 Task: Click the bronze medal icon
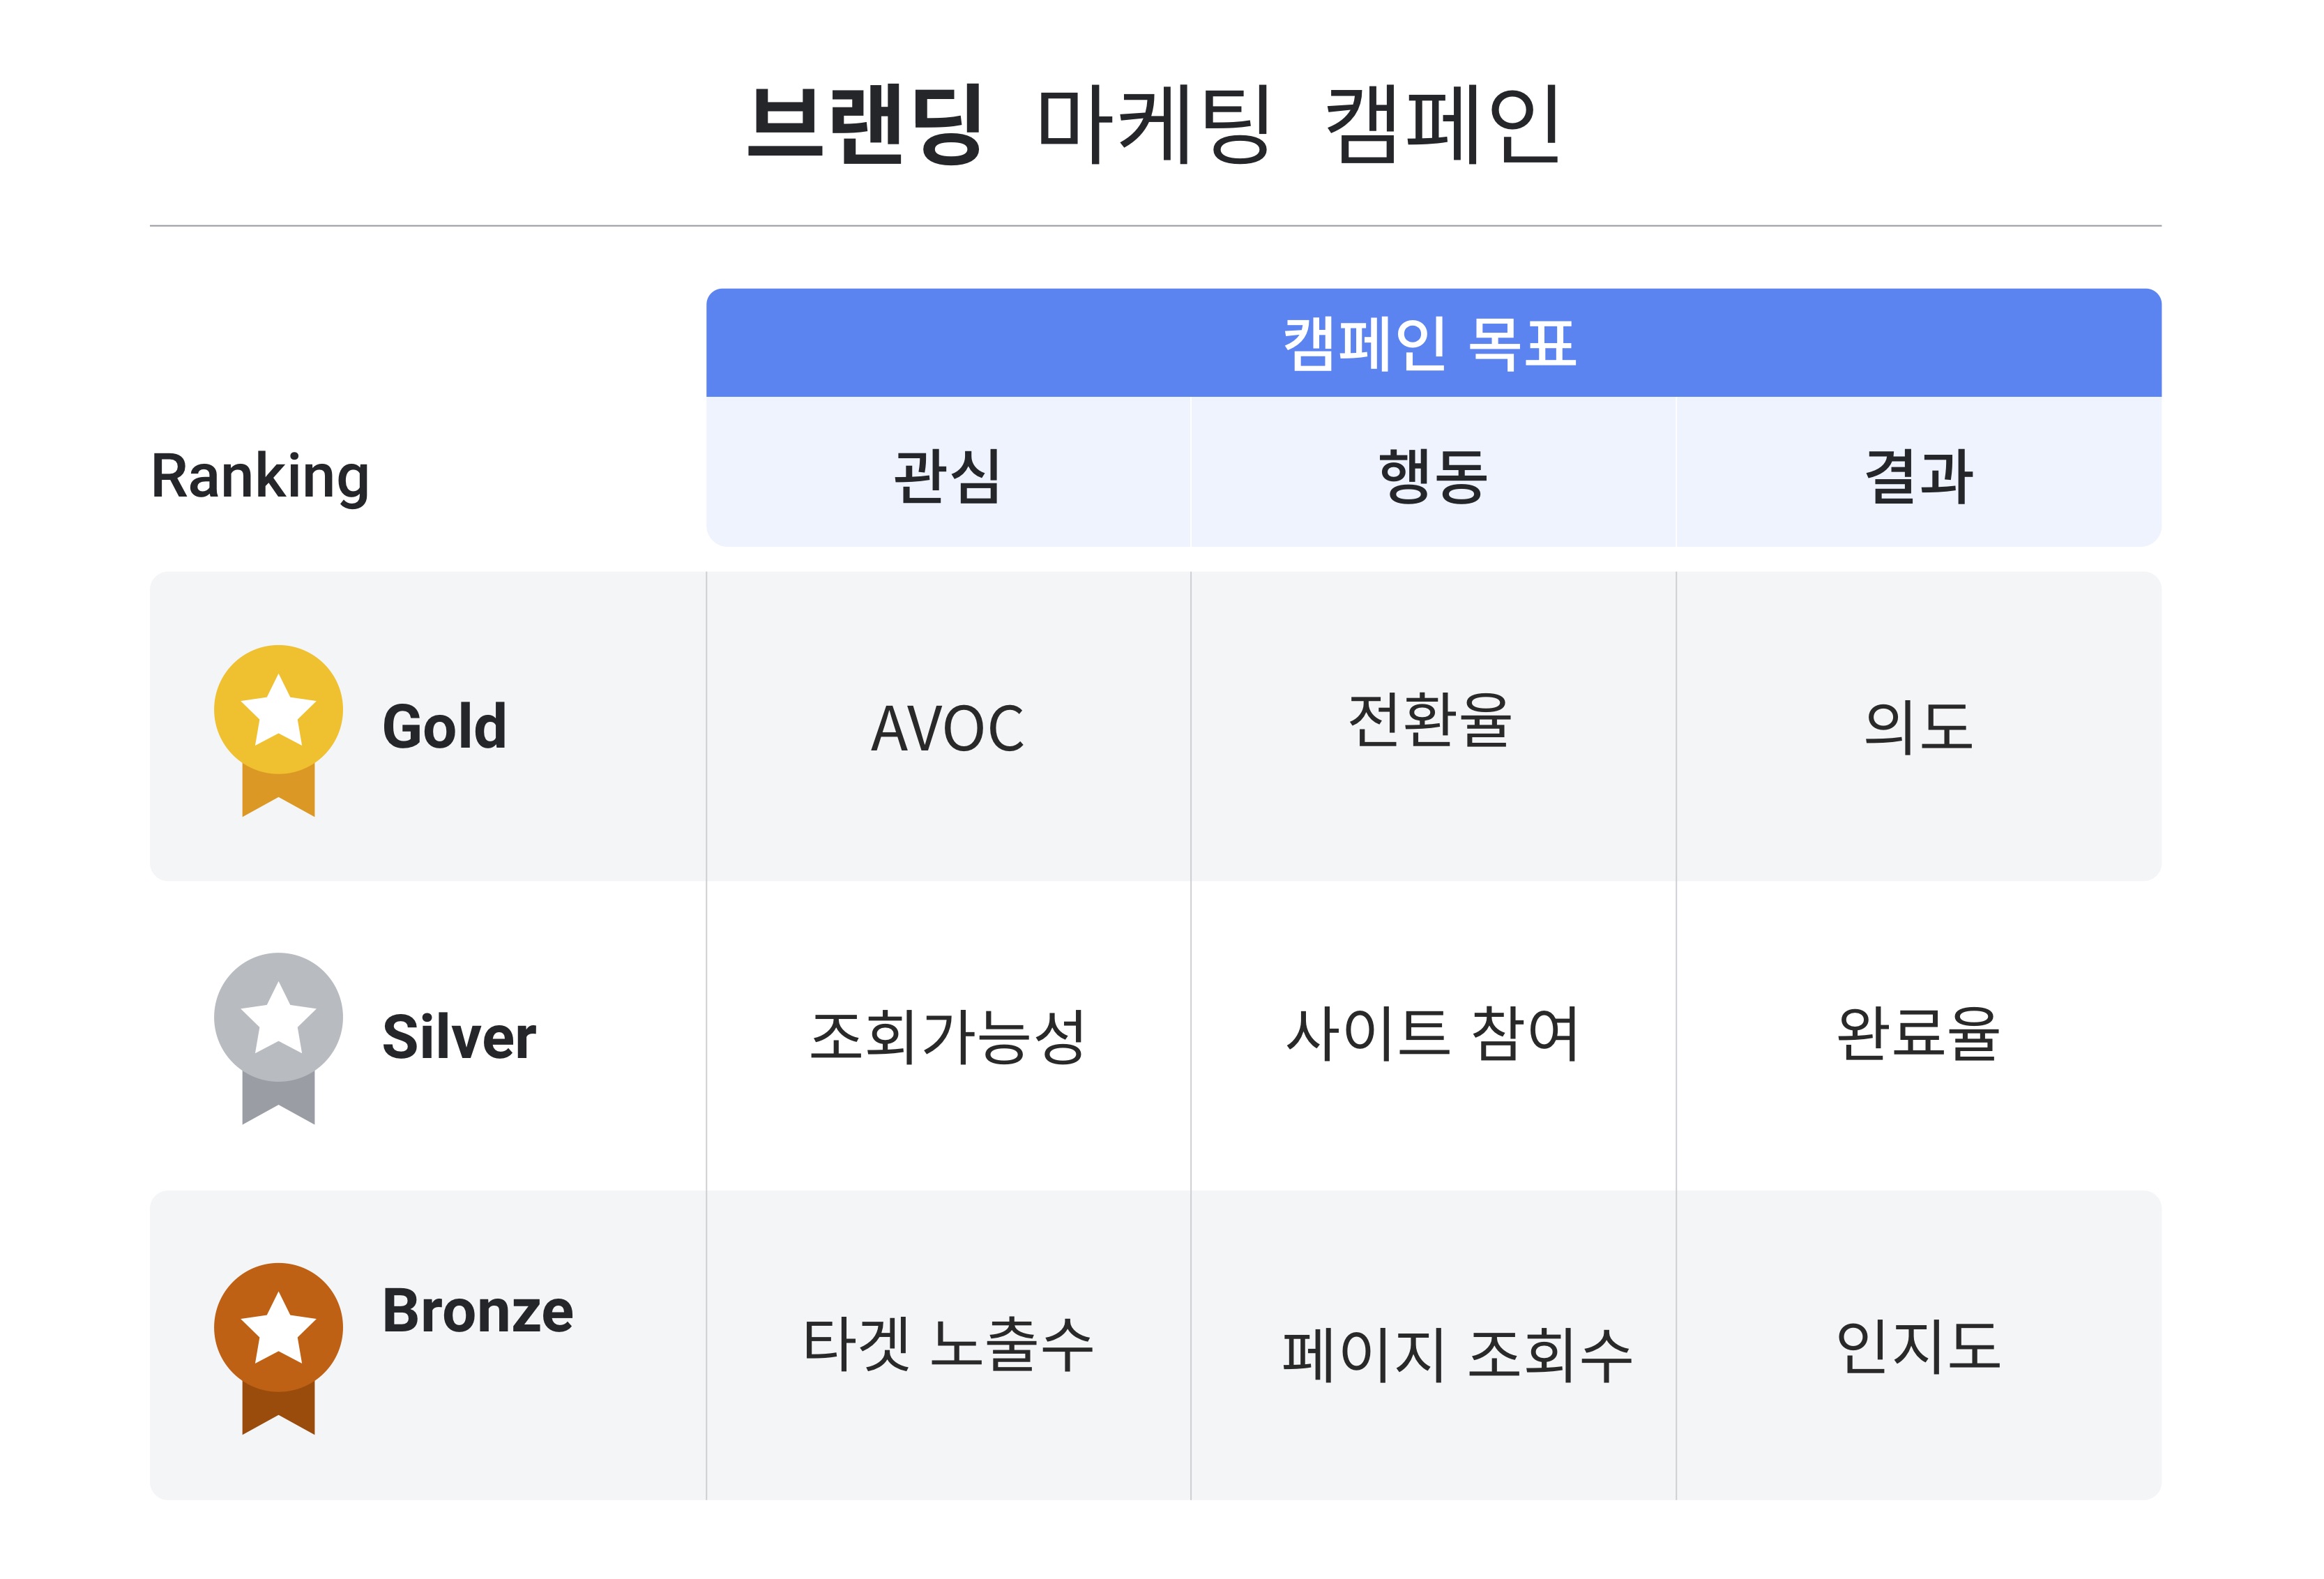279,1349
